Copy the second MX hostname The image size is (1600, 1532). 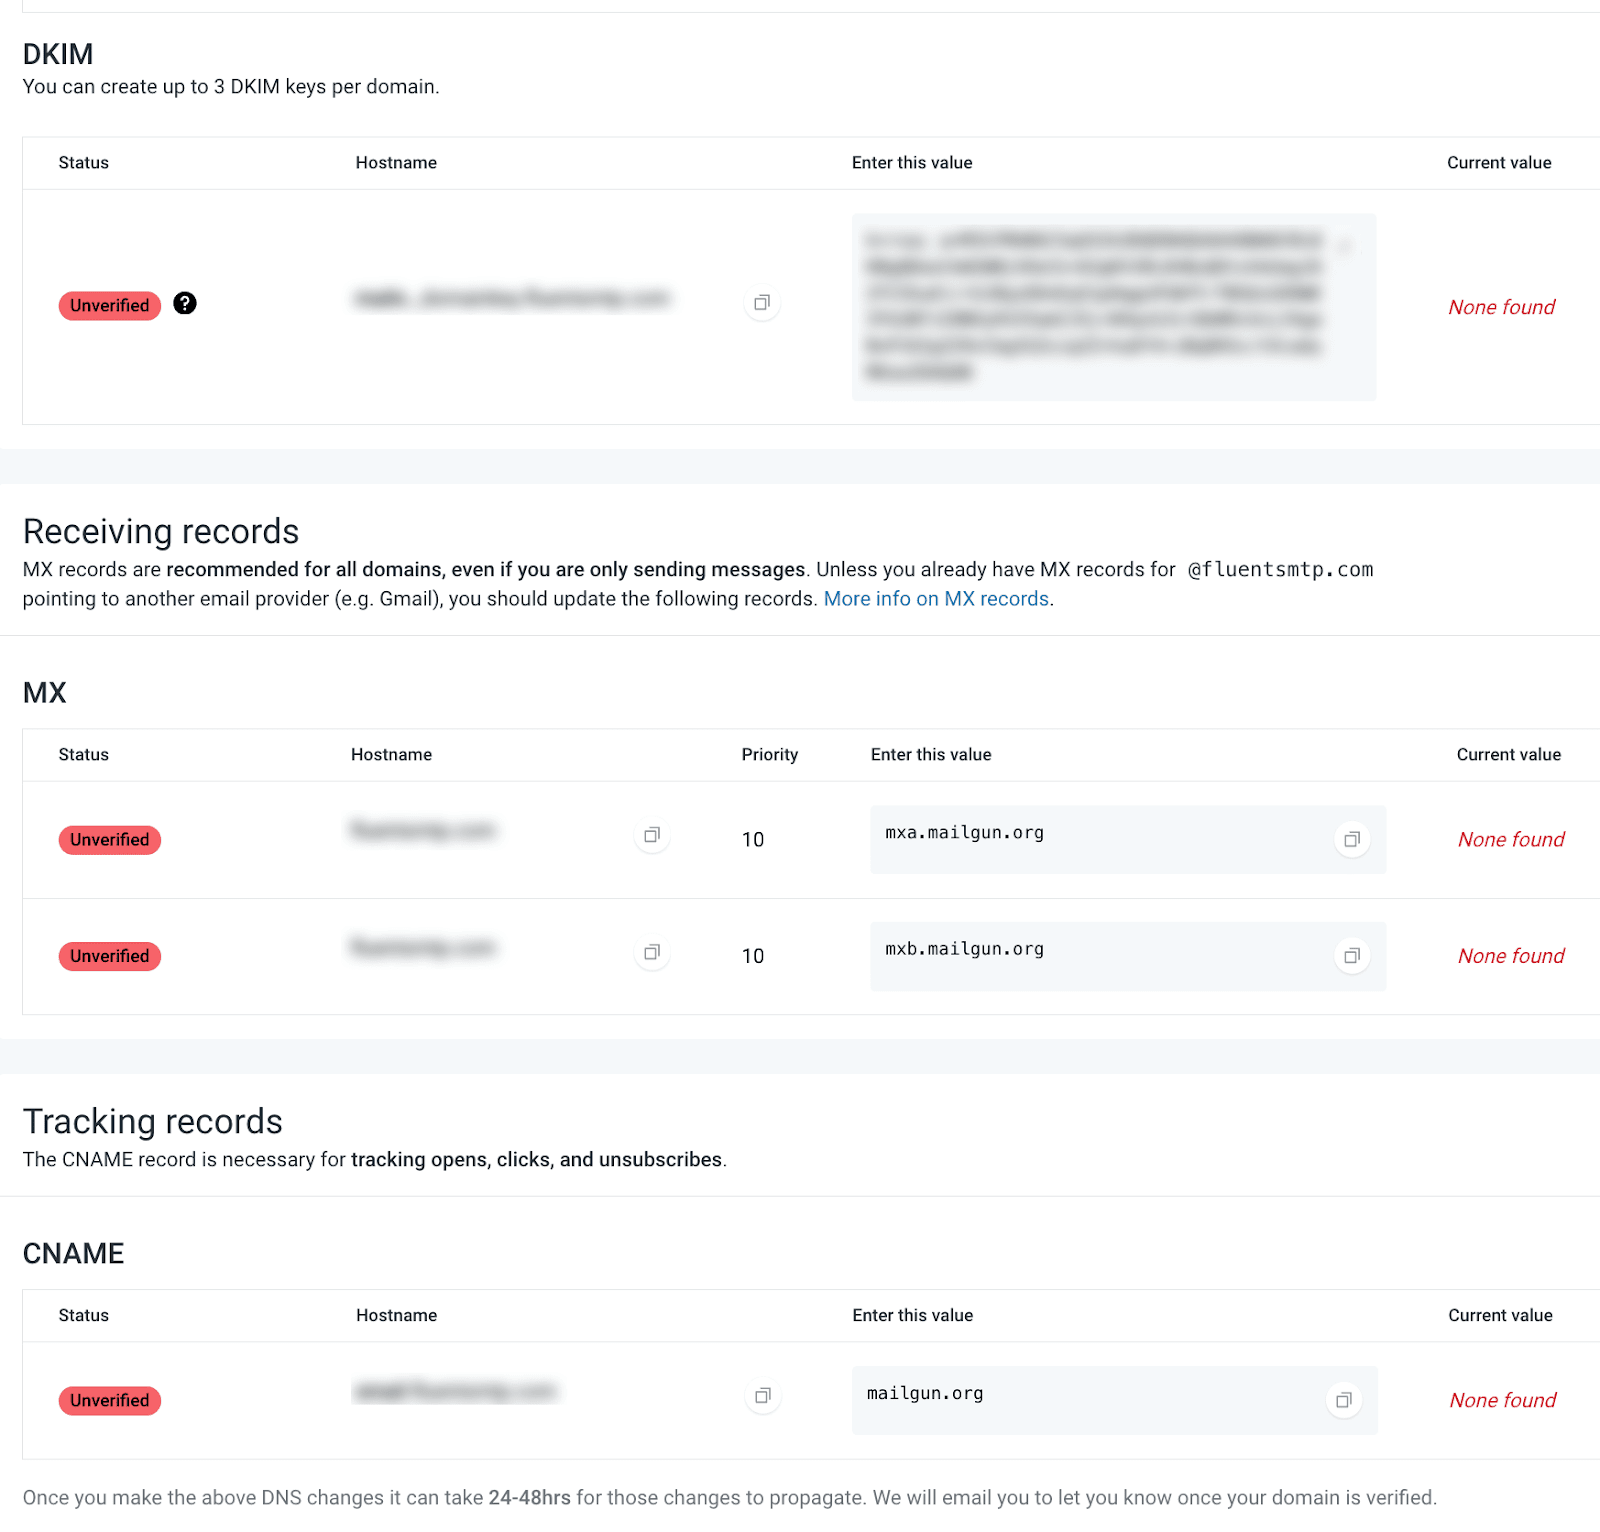(651, 953)
